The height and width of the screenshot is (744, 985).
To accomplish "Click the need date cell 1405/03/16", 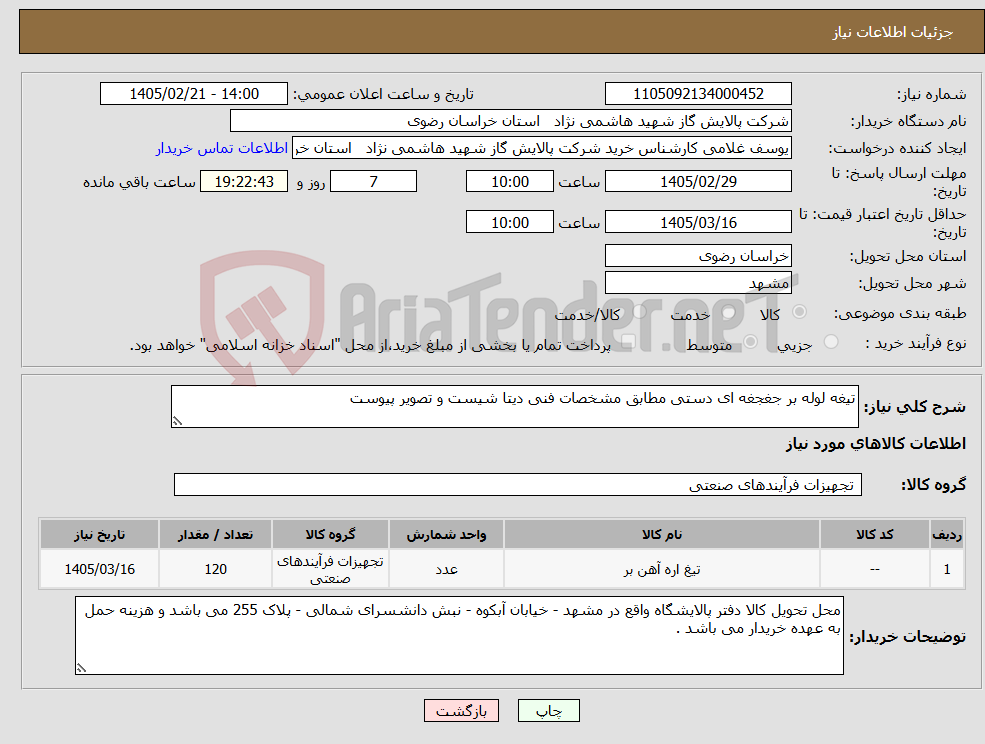I will coord(99,569).
